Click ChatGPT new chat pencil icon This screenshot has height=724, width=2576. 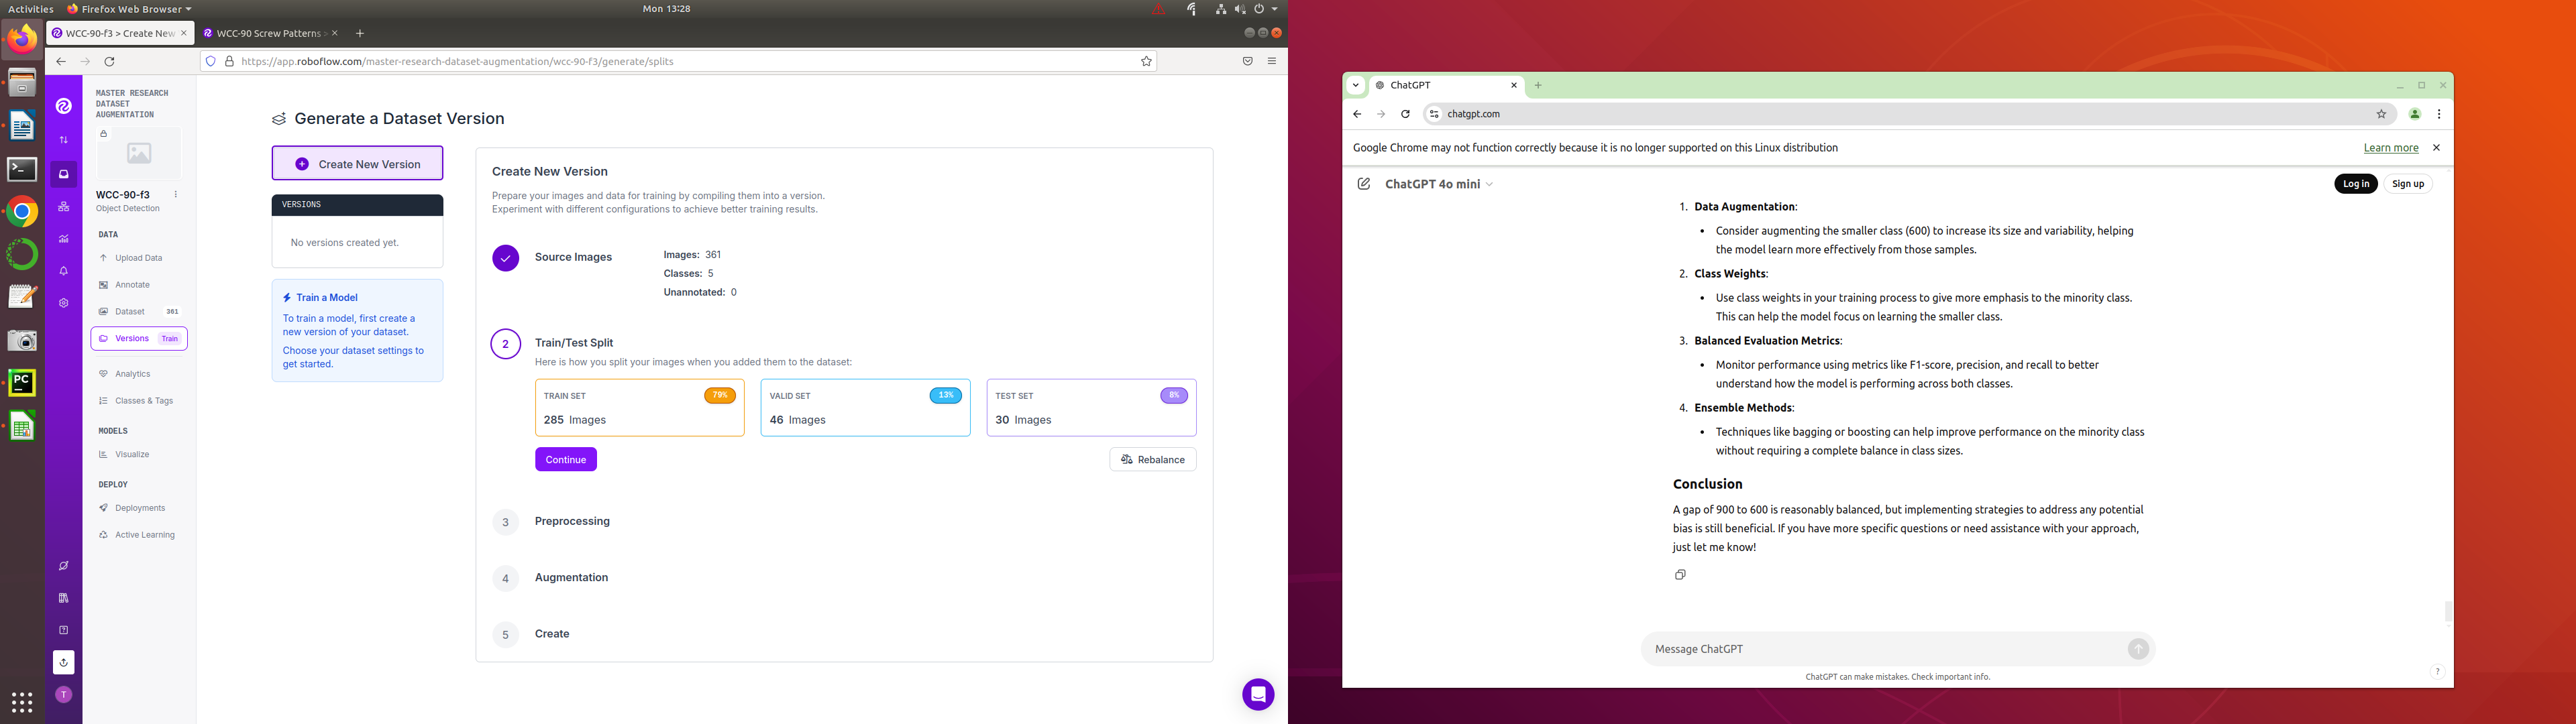point(1363,184)
